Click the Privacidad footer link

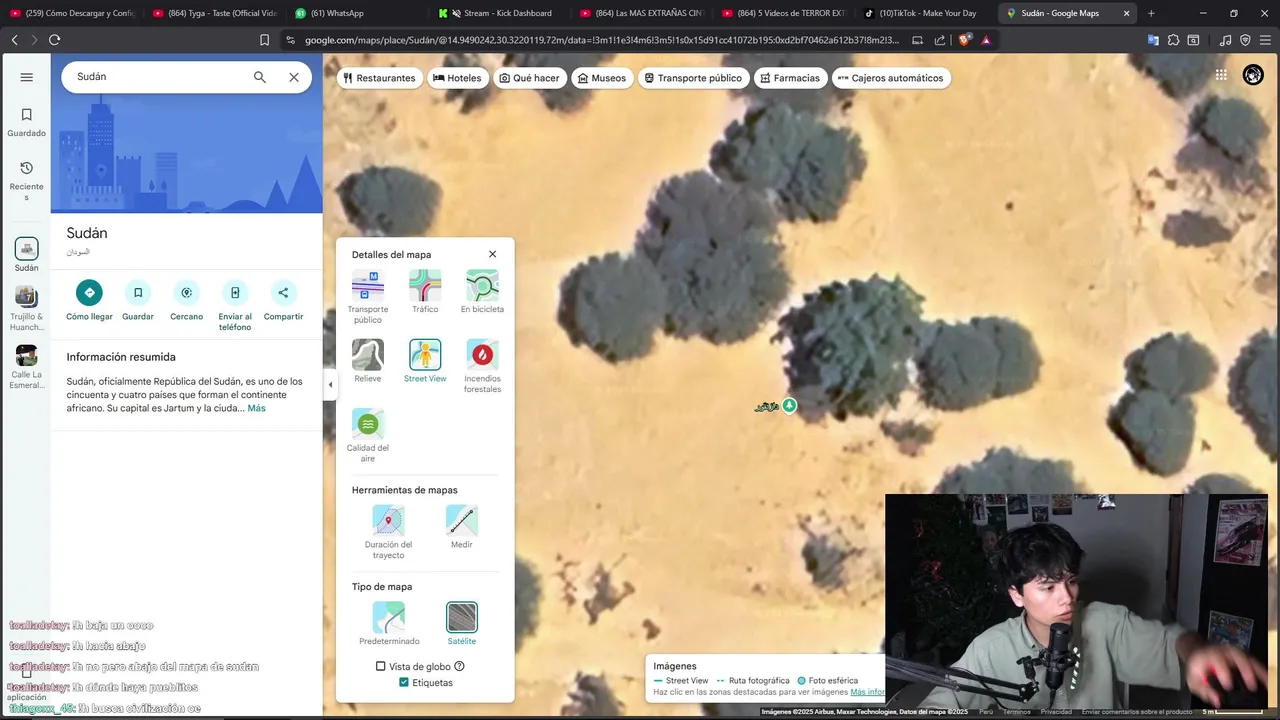click(1056, 712)
